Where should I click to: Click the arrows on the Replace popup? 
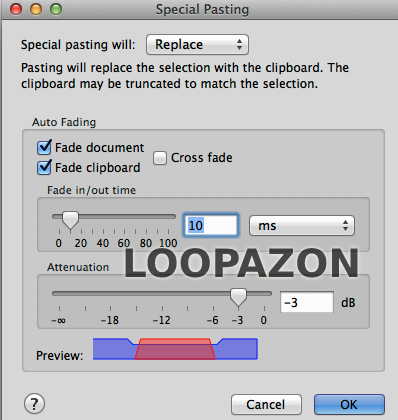pos(239,45)
